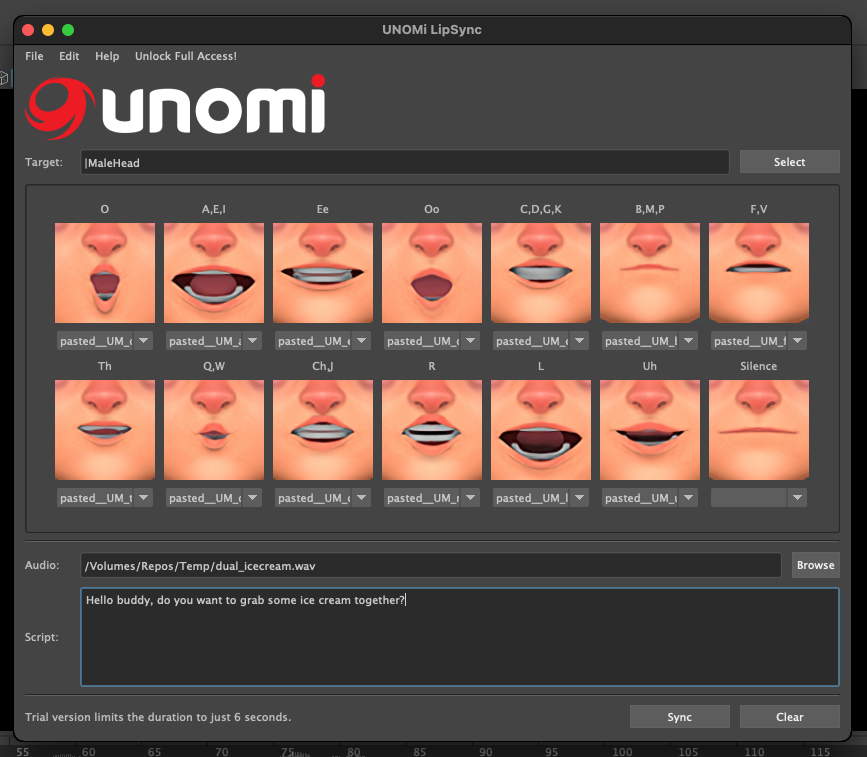
Task: Maximize the UNOMi LipSync window
Action: (x=68, y=30)
